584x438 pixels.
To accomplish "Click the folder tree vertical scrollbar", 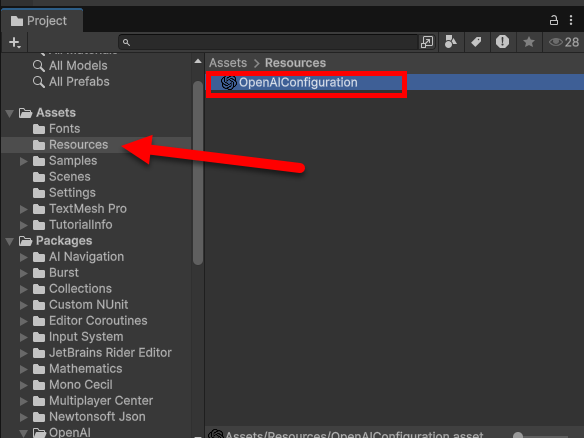I will [x=198, y=174].
